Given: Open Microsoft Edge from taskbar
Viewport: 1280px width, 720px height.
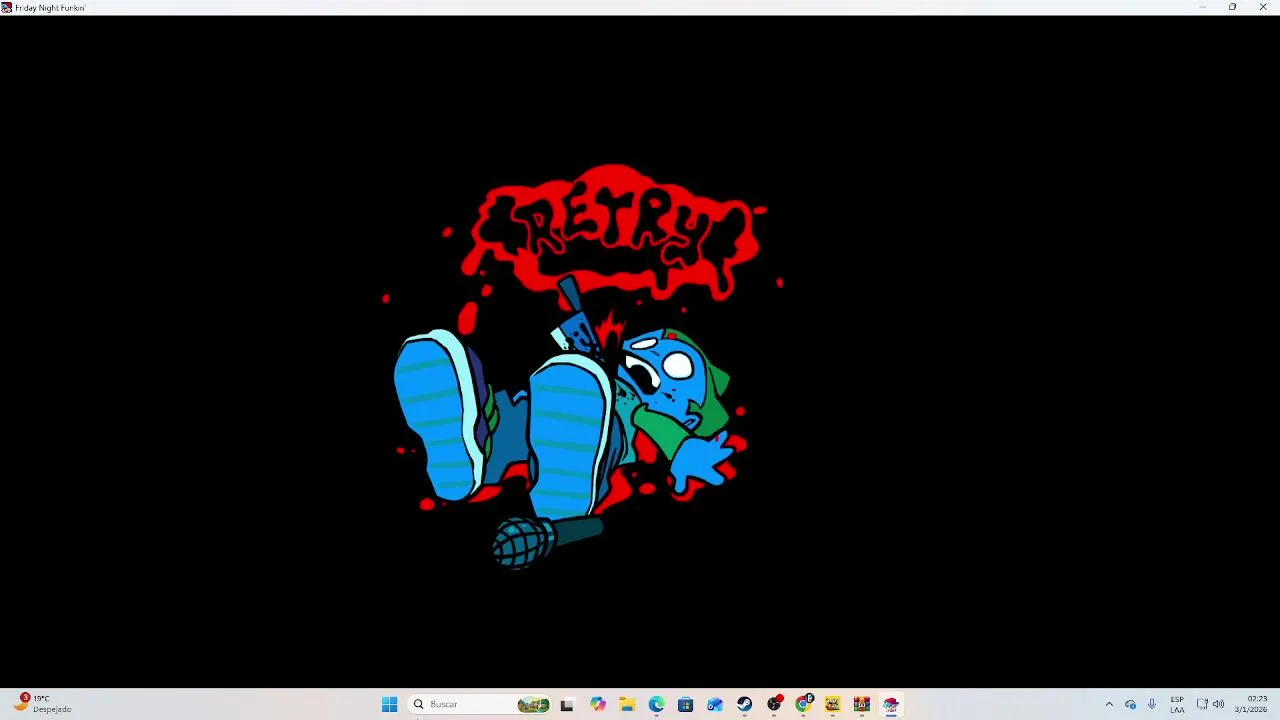Looking at the screenshot, I should click(656, 705).
